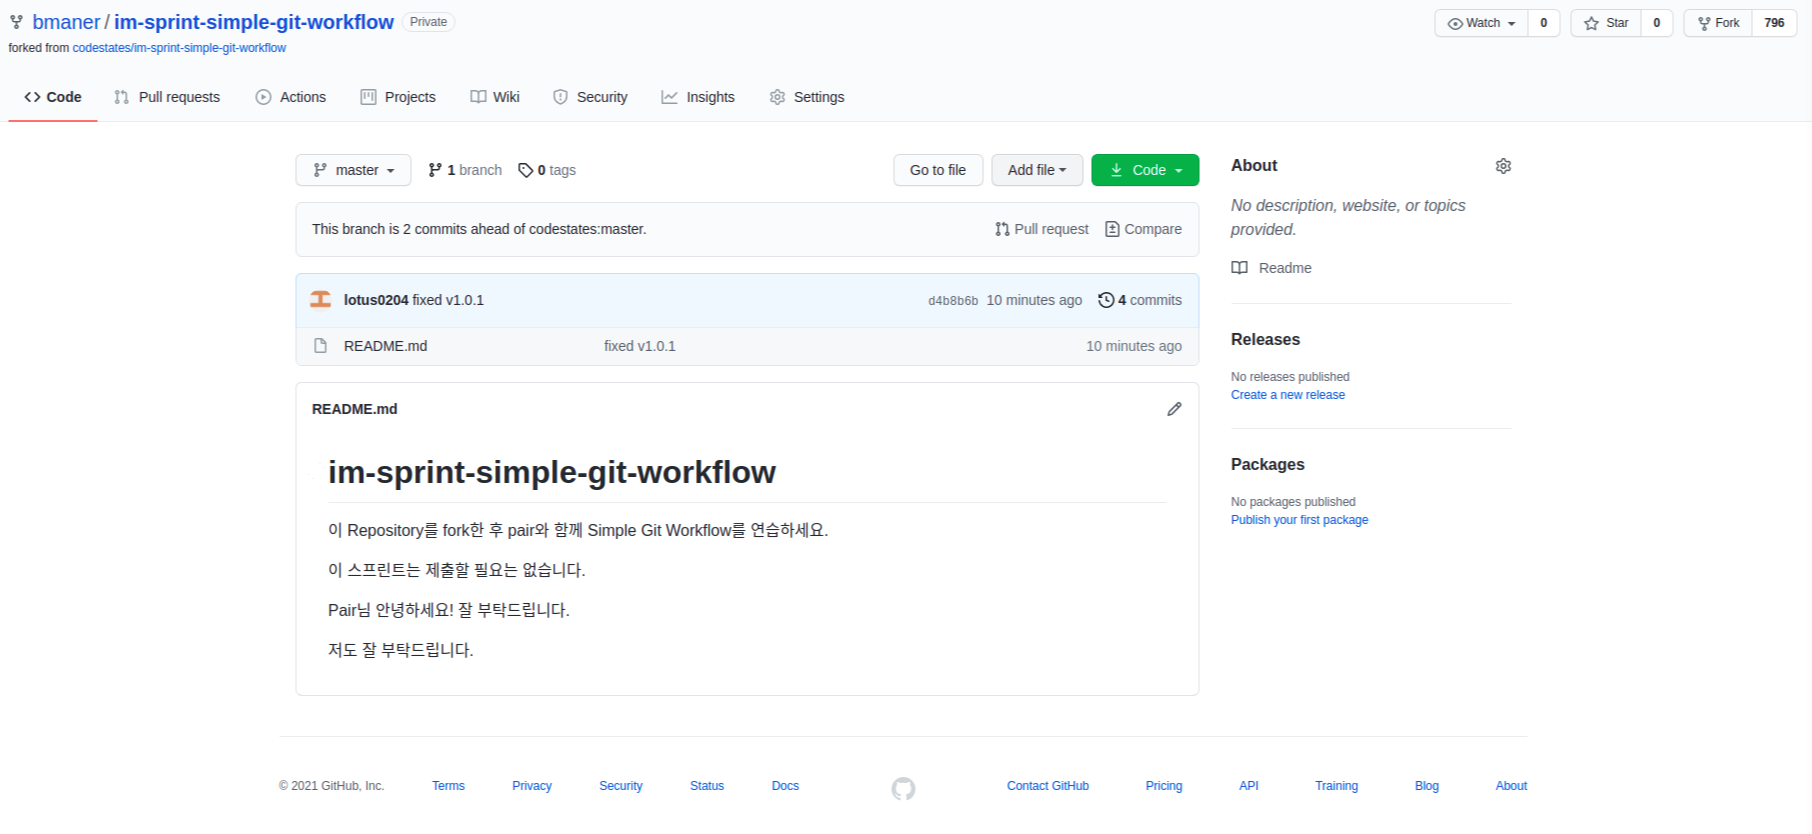Image resolution: width=1812 pixels, height=834 pixels.
Task: Open im-sprint-simple-git-workflow repository title link
Action: pyautogui.click(x=254, y=22)
